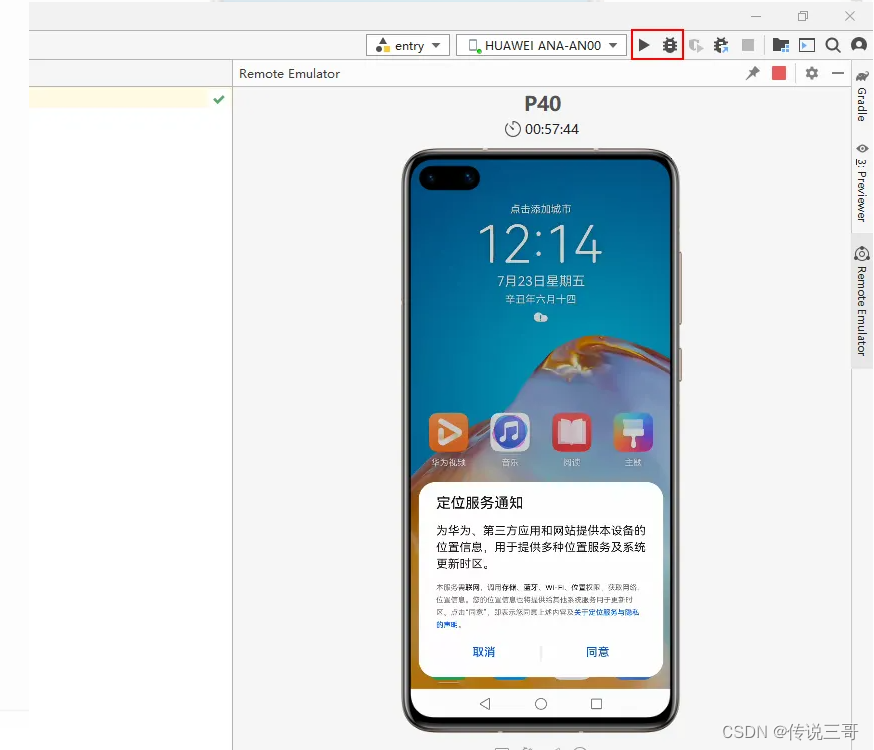Click the grey stop button in toolbar
Image resolution: width=874 pixels, height=750 pixels.
[748, 45]
